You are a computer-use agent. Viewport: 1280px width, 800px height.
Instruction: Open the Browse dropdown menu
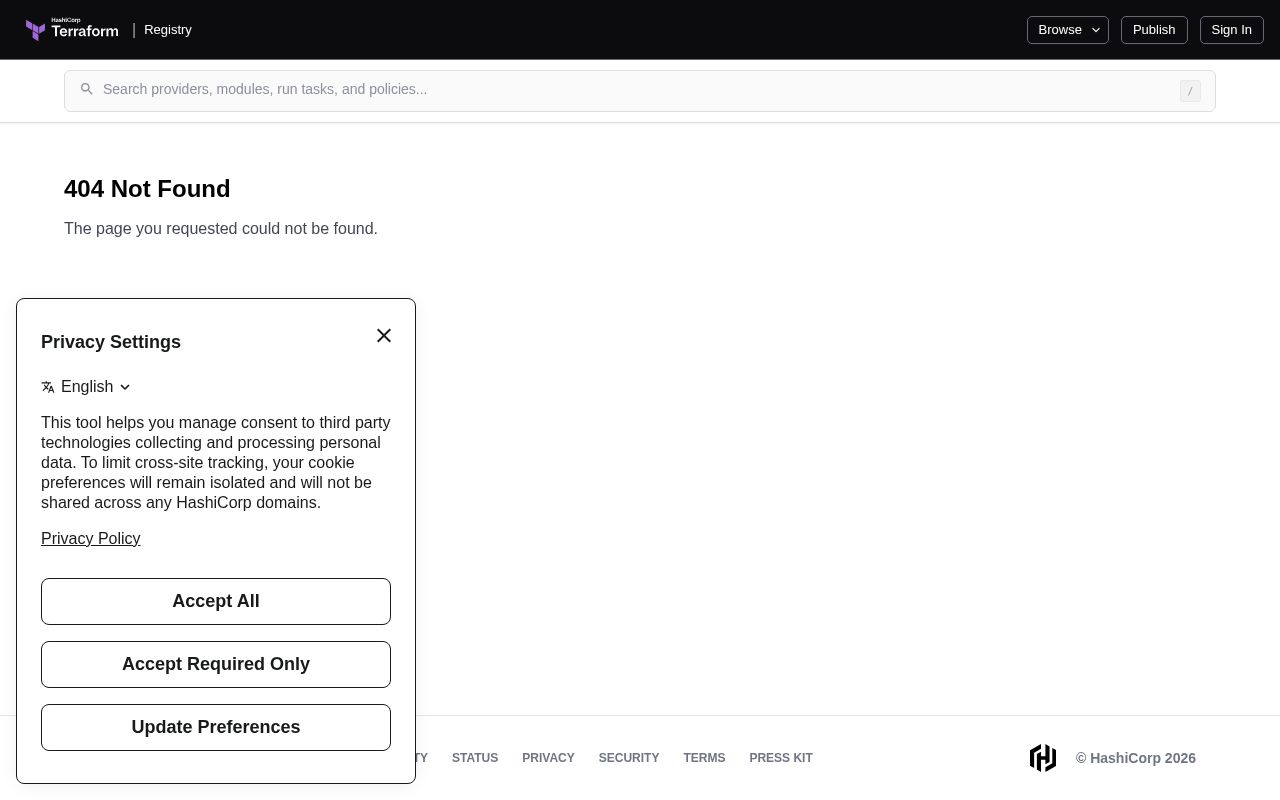click(x=1068, y=30)
